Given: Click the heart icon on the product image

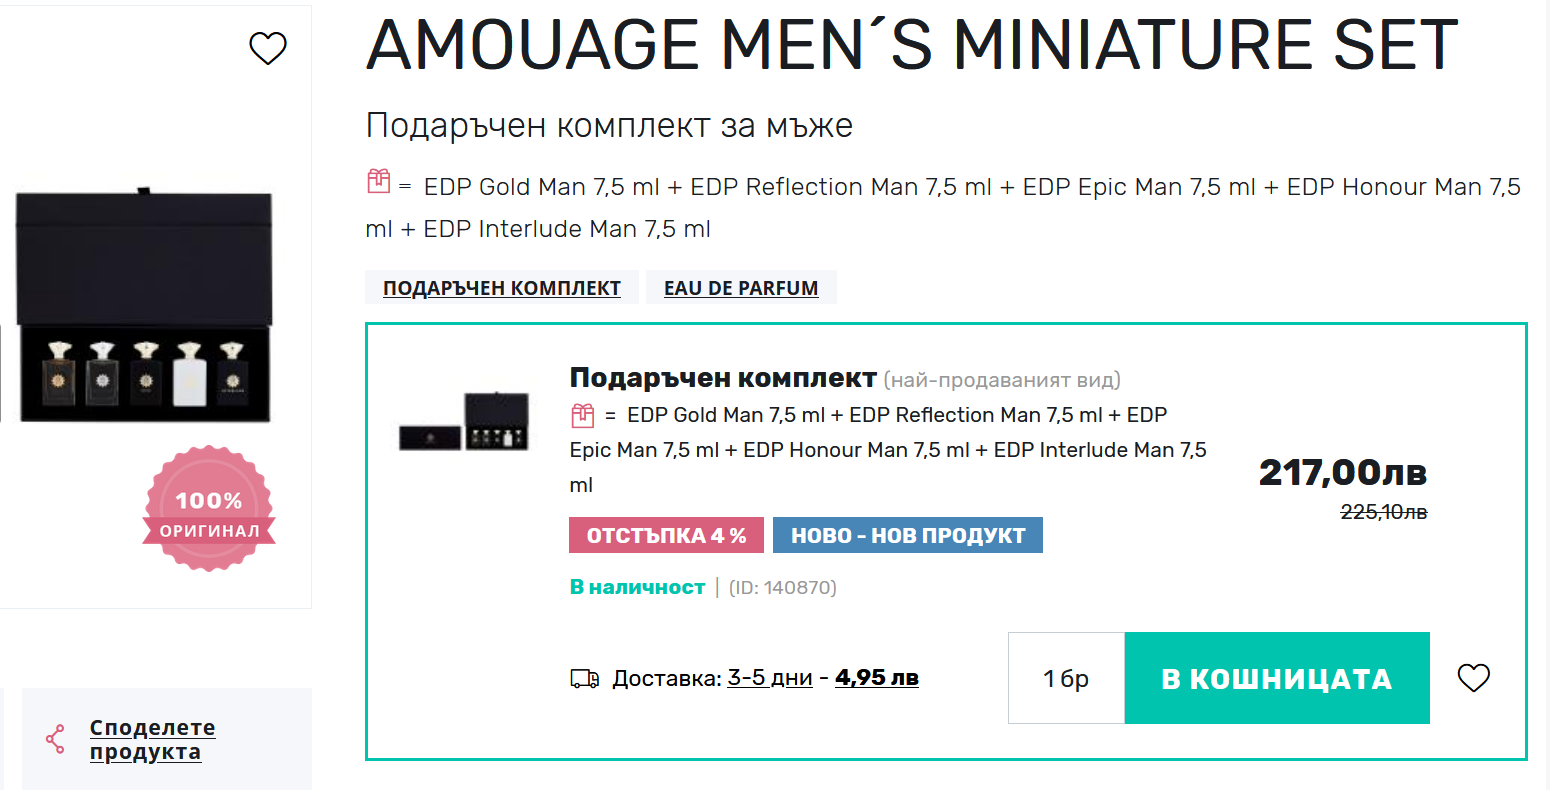Looking at the screenshot, I should coord(267,48).
